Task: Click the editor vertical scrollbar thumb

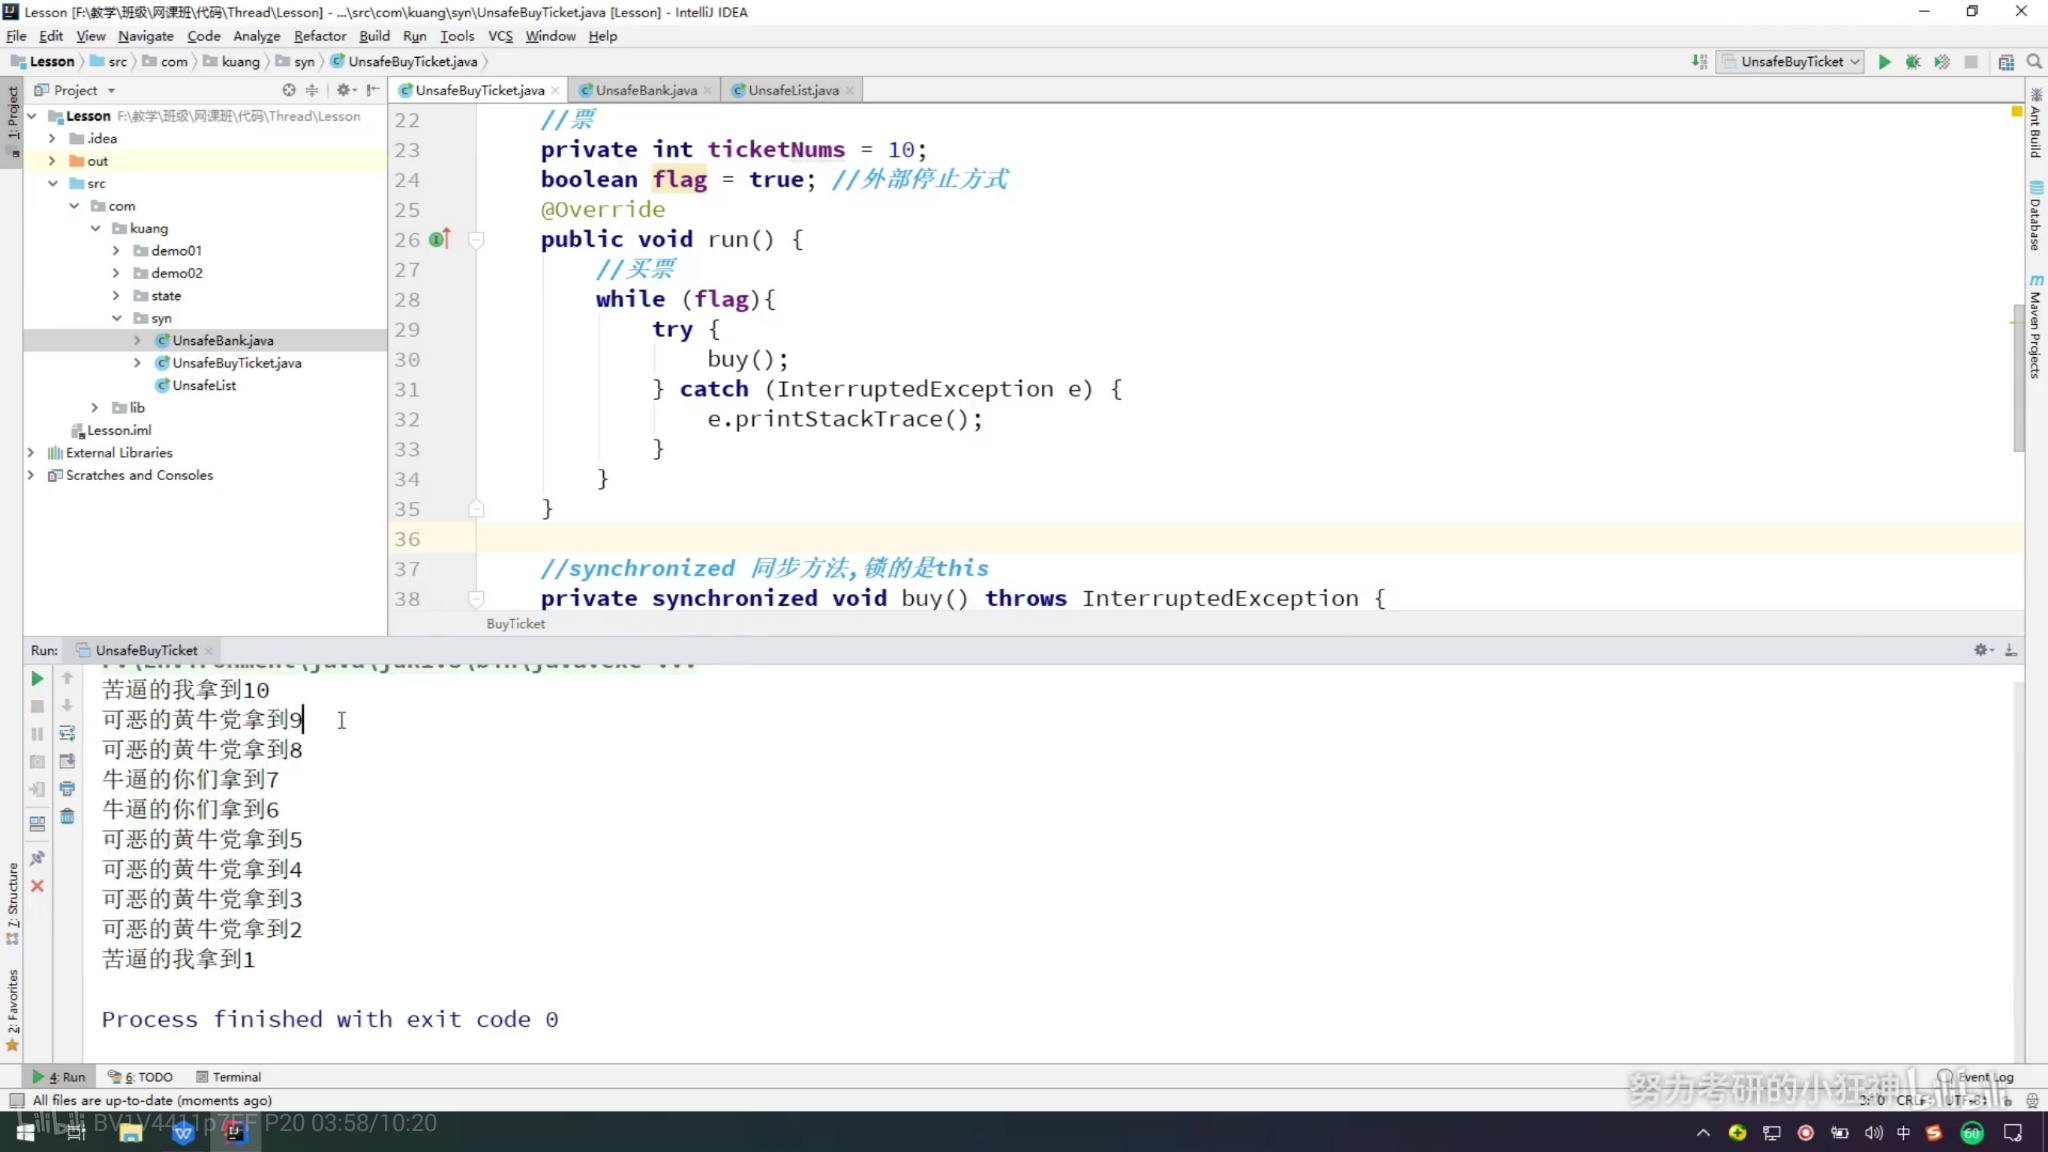Action: click(x=2018, y=380)
